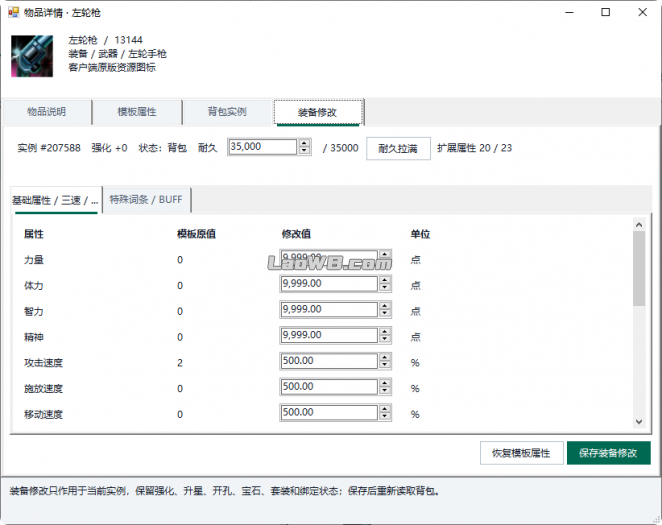This screenshot has width=662, height=525.
Task: Click the 力量 attribute label
Action: (34, 260)
